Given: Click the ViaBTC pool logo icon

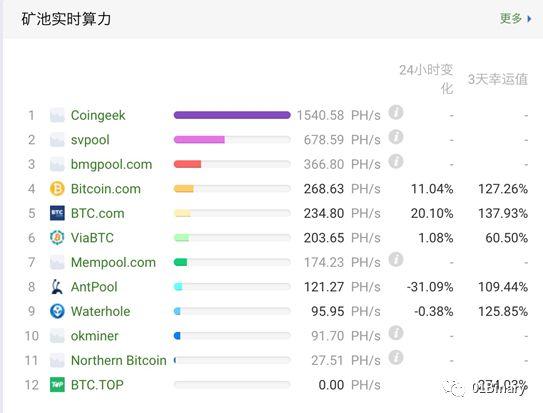Looking at the screenshot, I should point(57,238).
